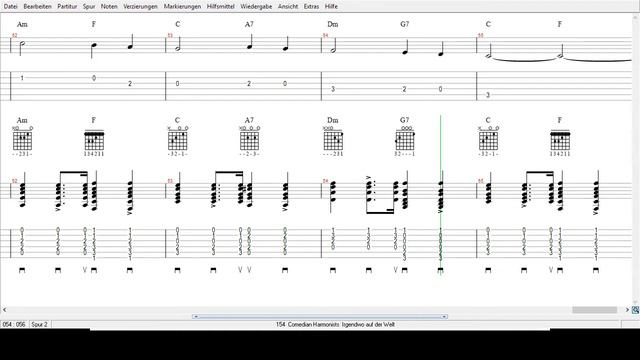
Task: Open the Partitur menu
Action: [67, 7]
